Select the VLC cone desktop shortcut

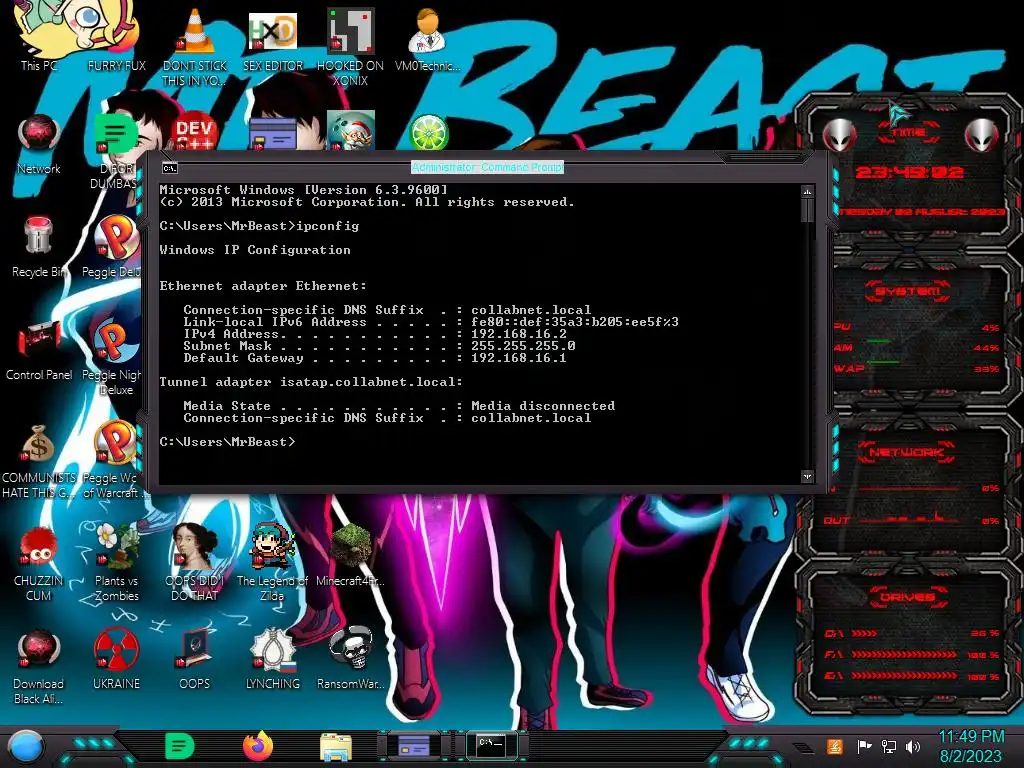point(195,47)
